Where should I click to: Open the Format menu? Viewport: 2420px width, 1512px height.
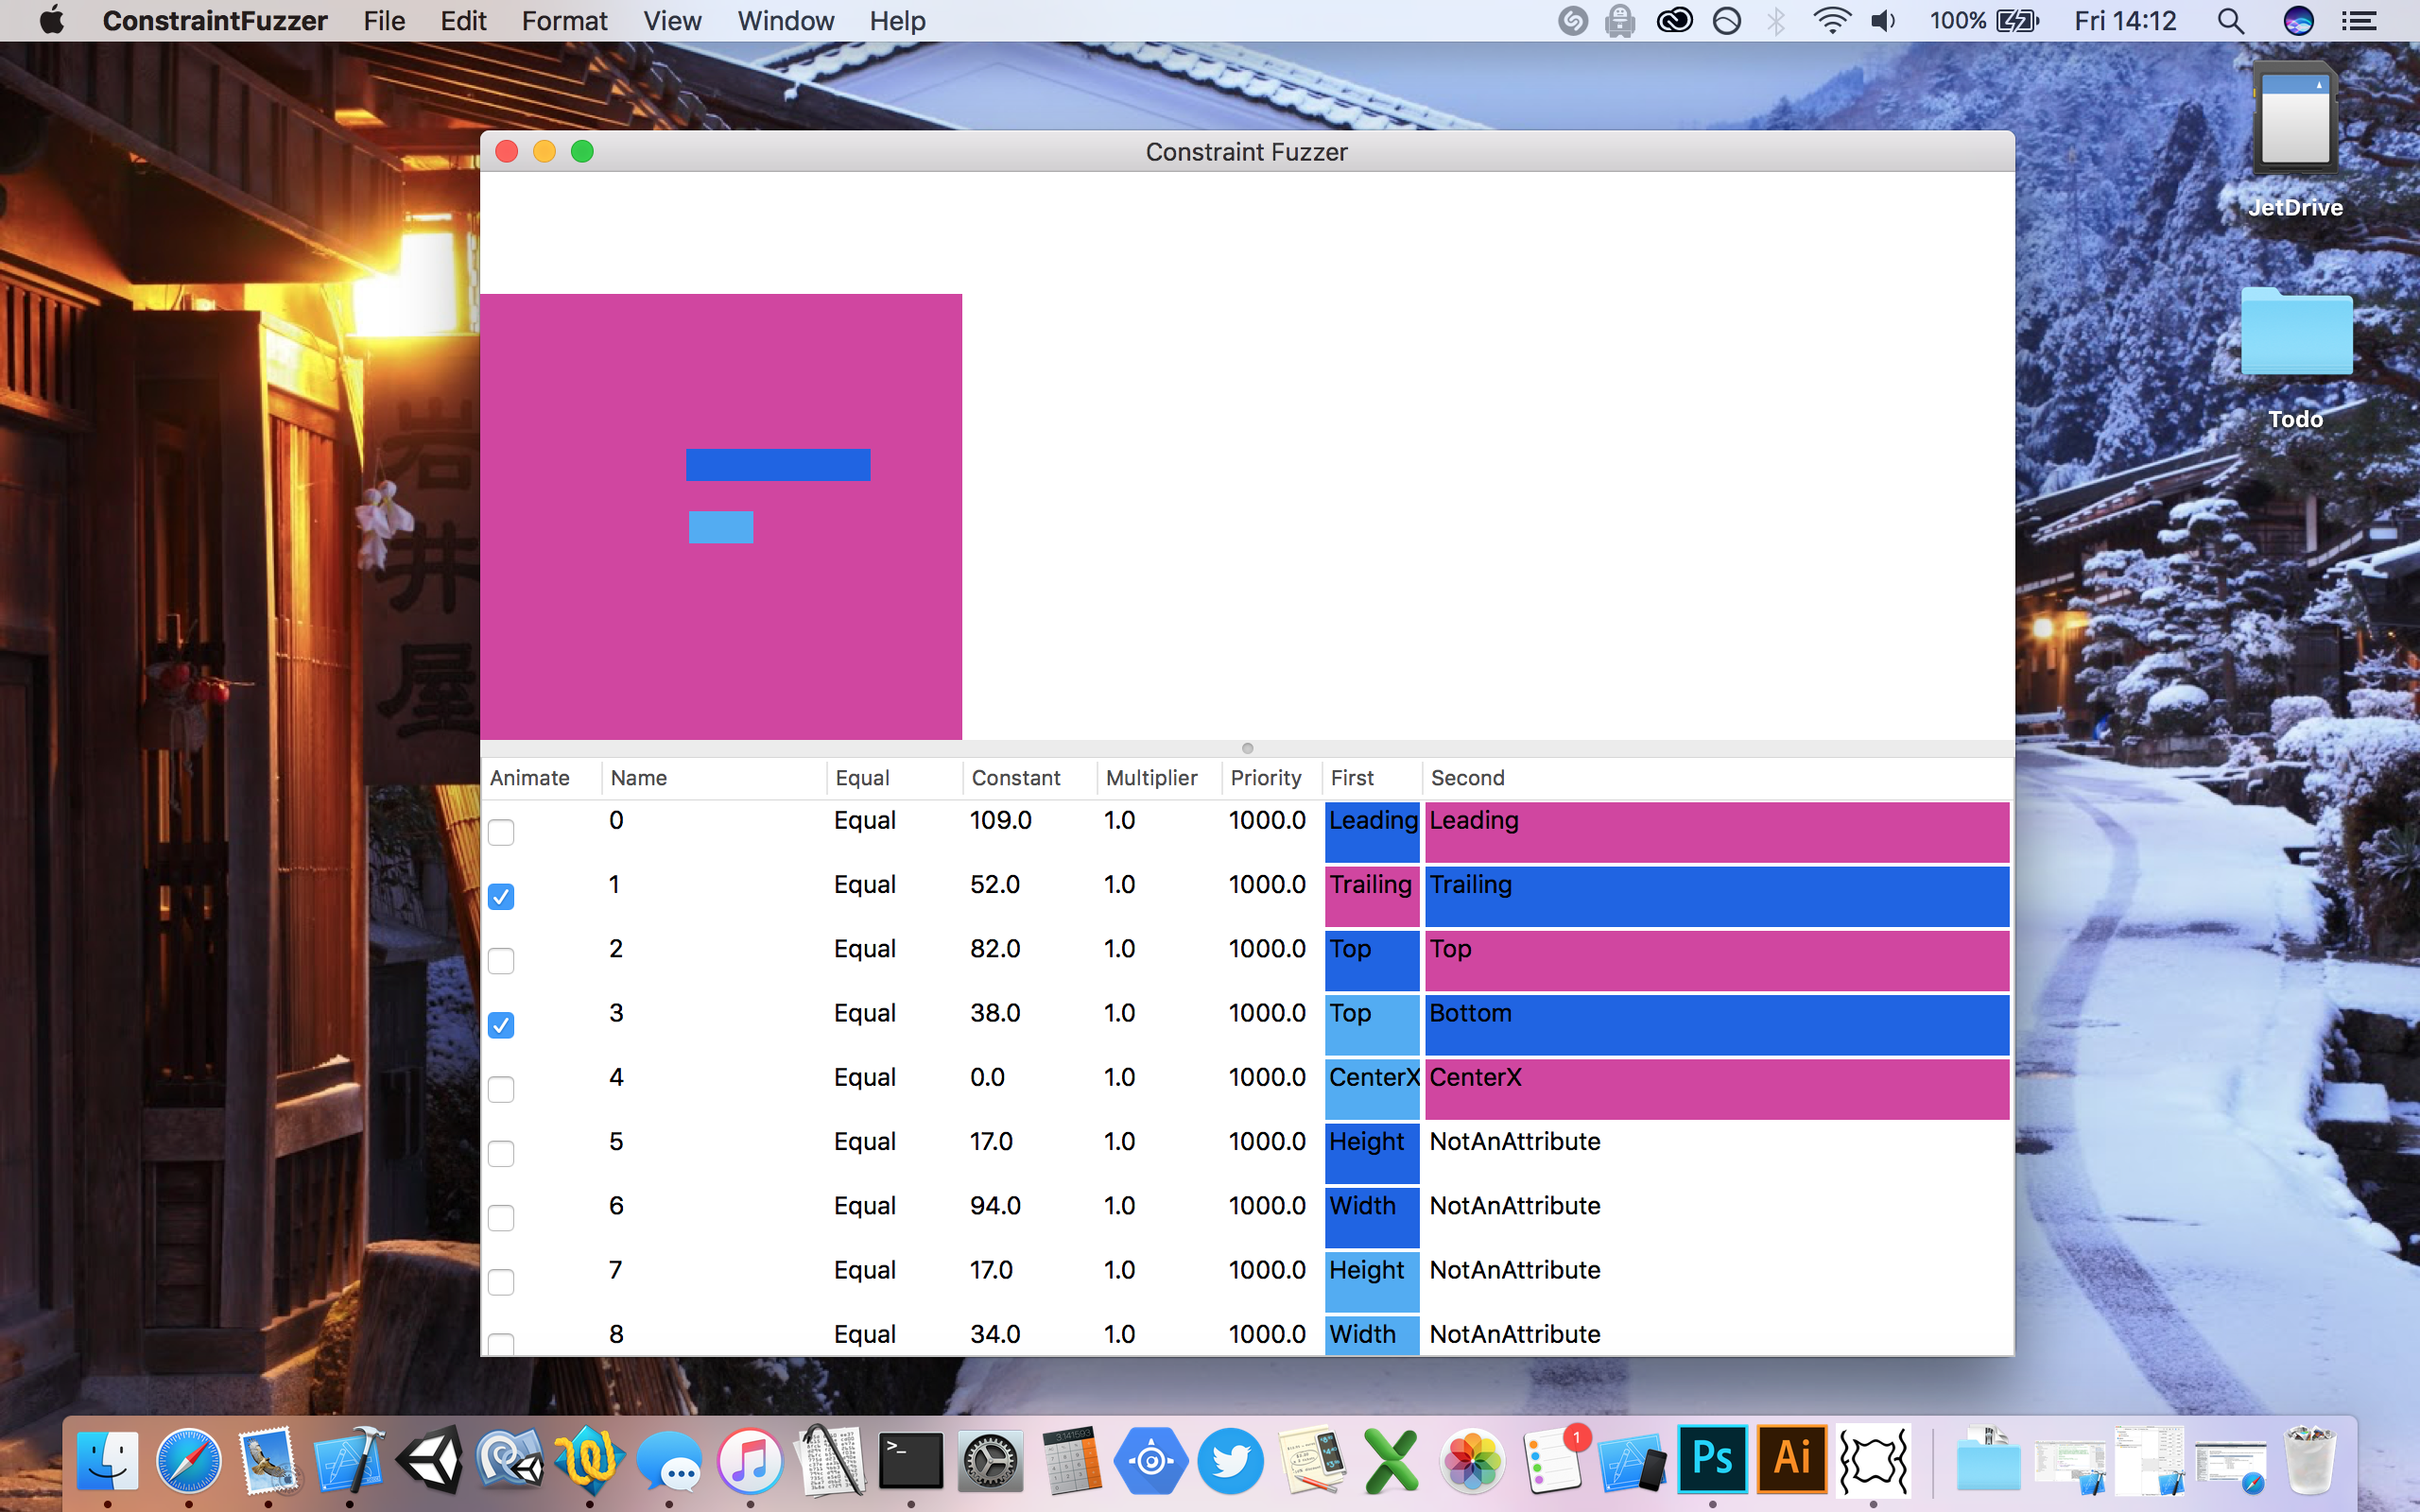(564, 21)
